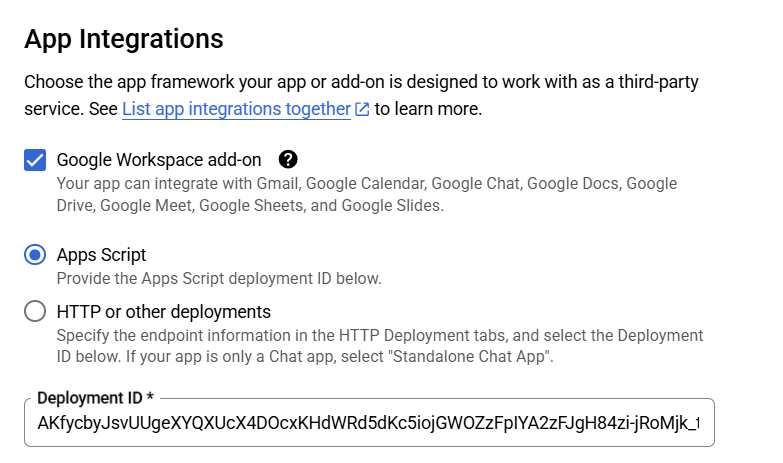Uncheck the Google Workspace add-on checkbox

coord(35,160)
